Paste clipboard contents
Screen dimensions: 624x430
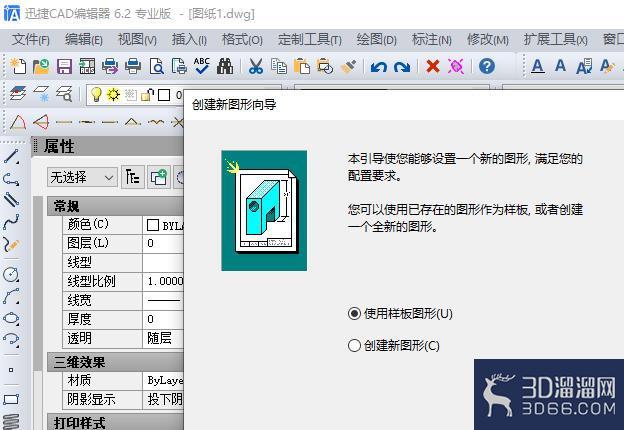tap(302, 66)
